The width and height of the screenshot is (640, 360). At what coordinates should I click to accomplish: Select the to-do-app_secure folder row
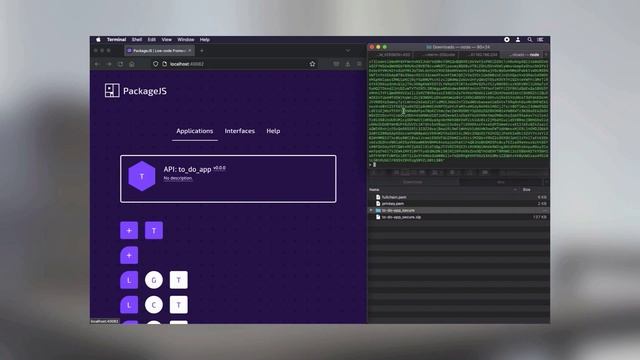pyautogui.click(x=459, y=210)
